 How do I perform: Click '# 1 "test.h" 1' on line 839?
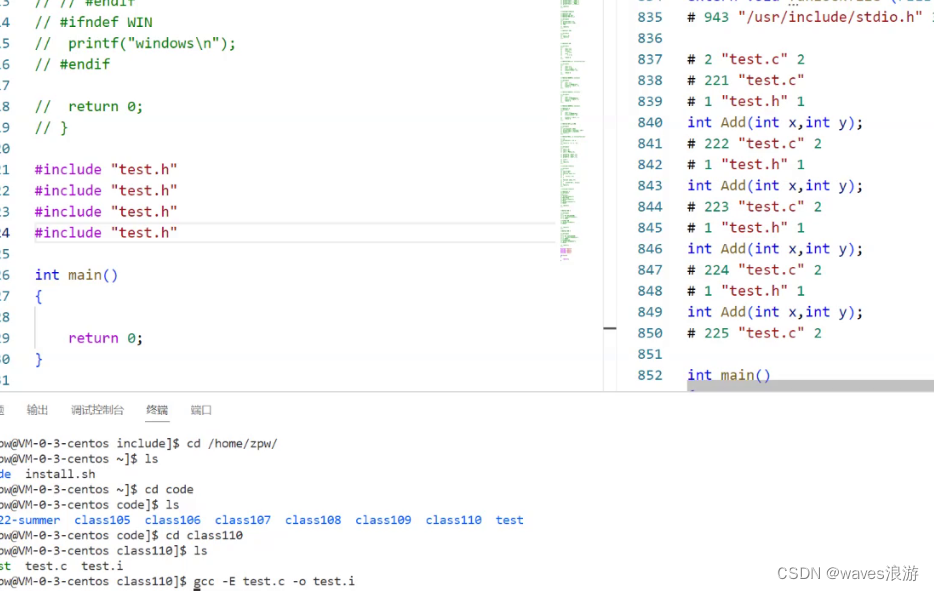746,101
